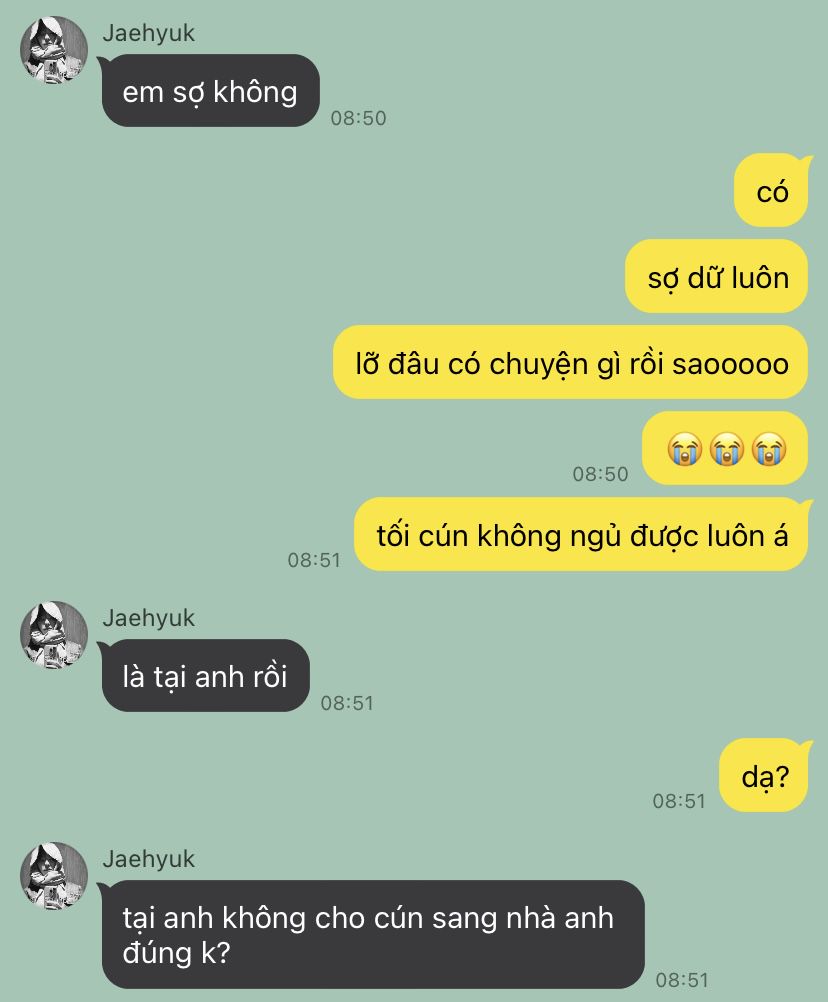Tap the 08:51 timestamp beside the "dạ?" bubble
The image size is (828, 1002).
tap(679, 801)
